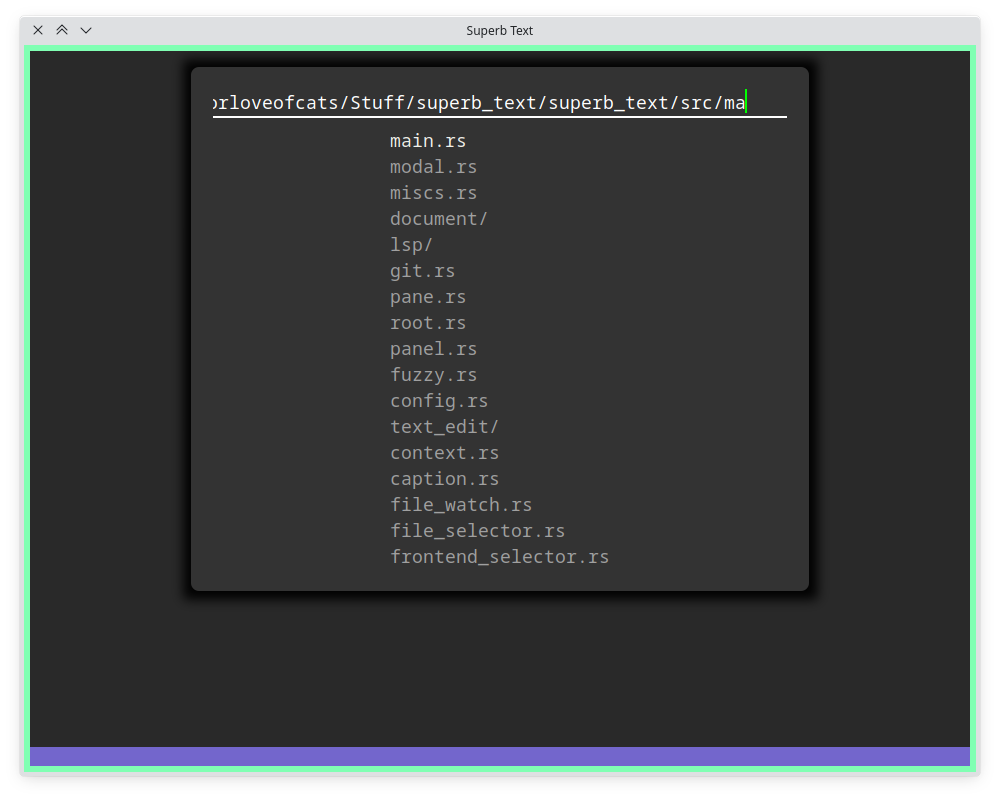Image resolution: width=1000 pixels, height=800 pixels.
Task: Open the lsp/ folder entry
Action: (411, 245)
